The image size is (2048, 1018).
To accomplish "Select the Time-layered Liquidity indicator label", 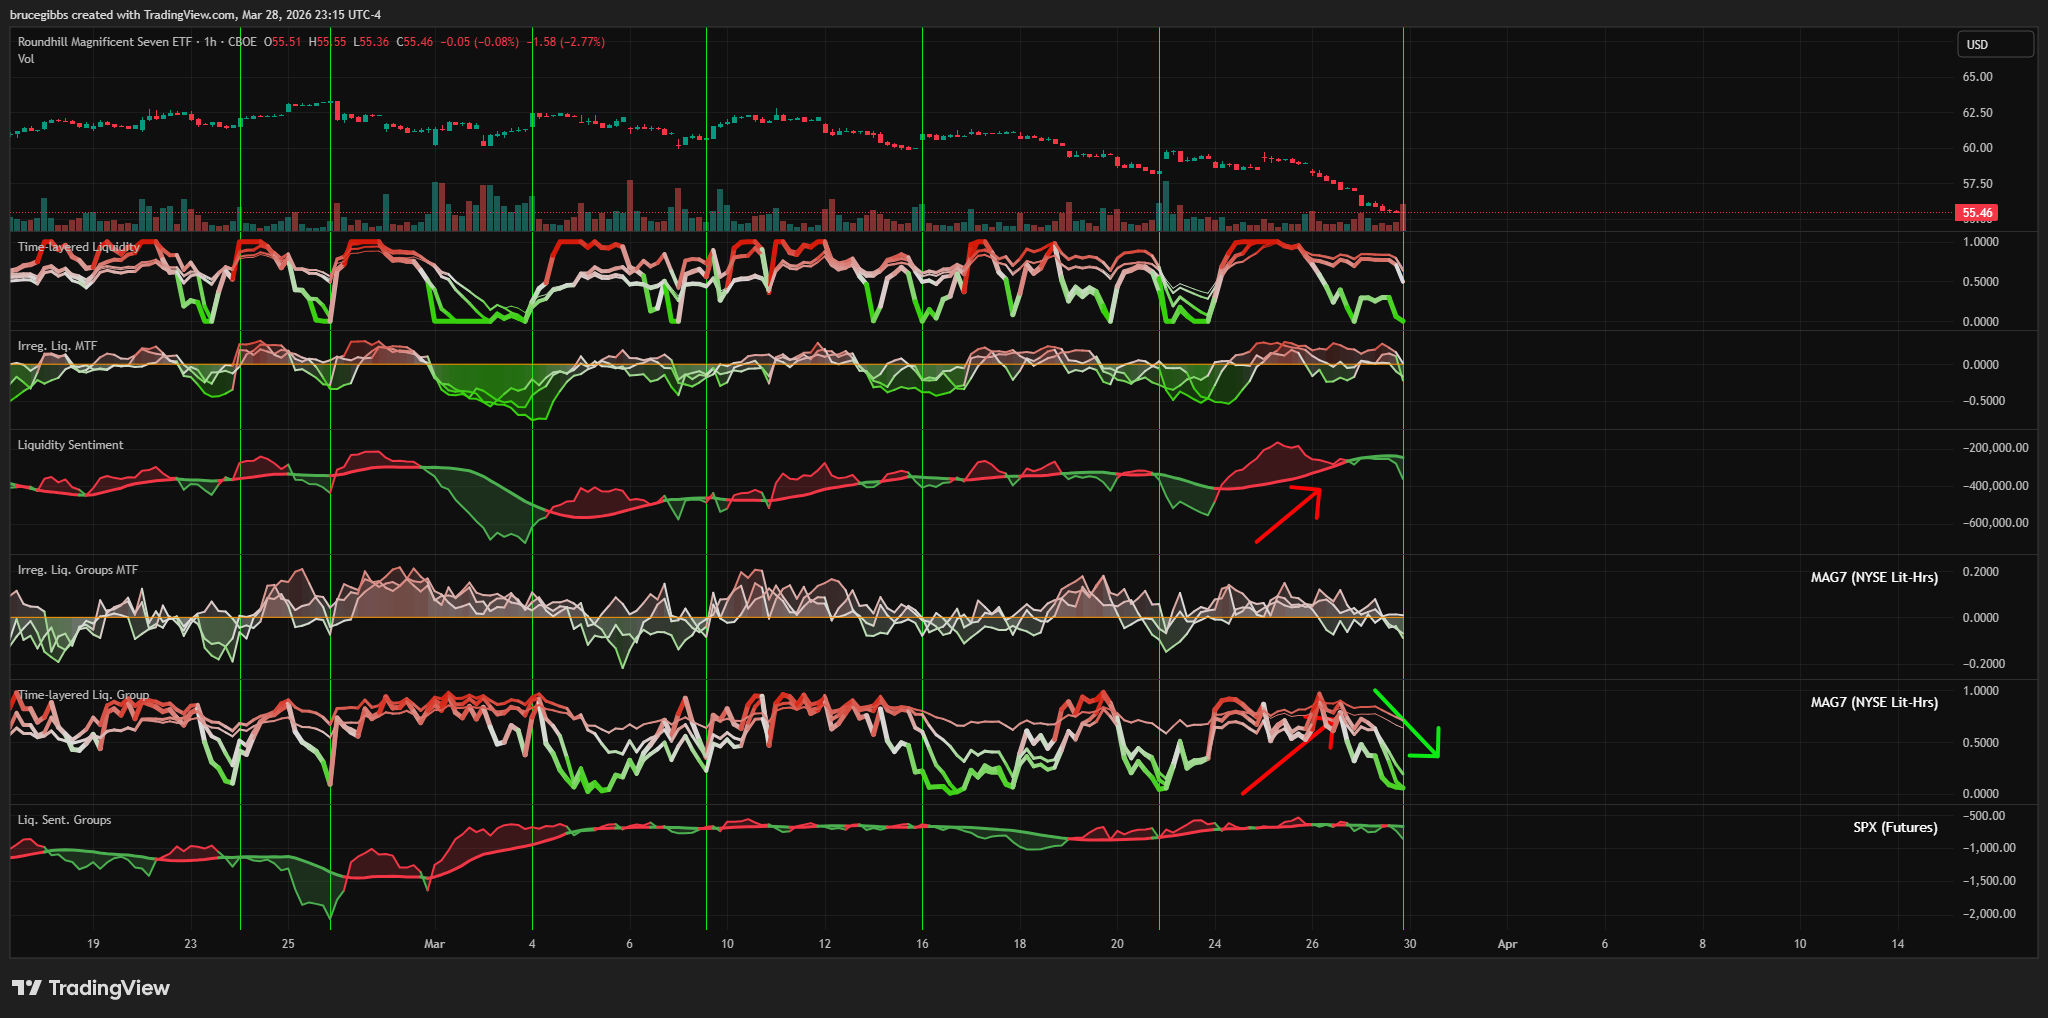I will (78, 246).
